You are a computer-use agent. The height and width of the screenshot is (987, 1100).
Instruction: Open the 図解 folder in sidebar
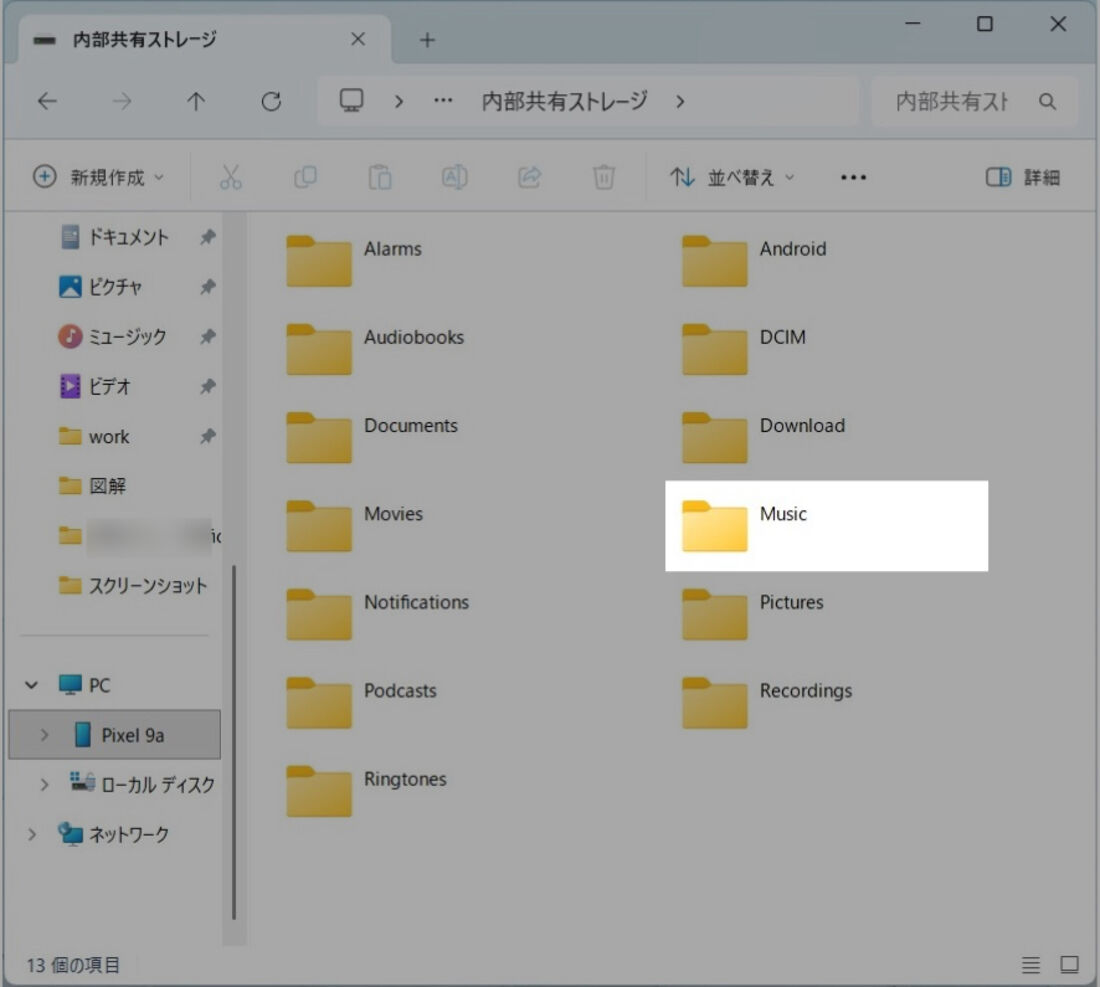(x=93, y=486)
